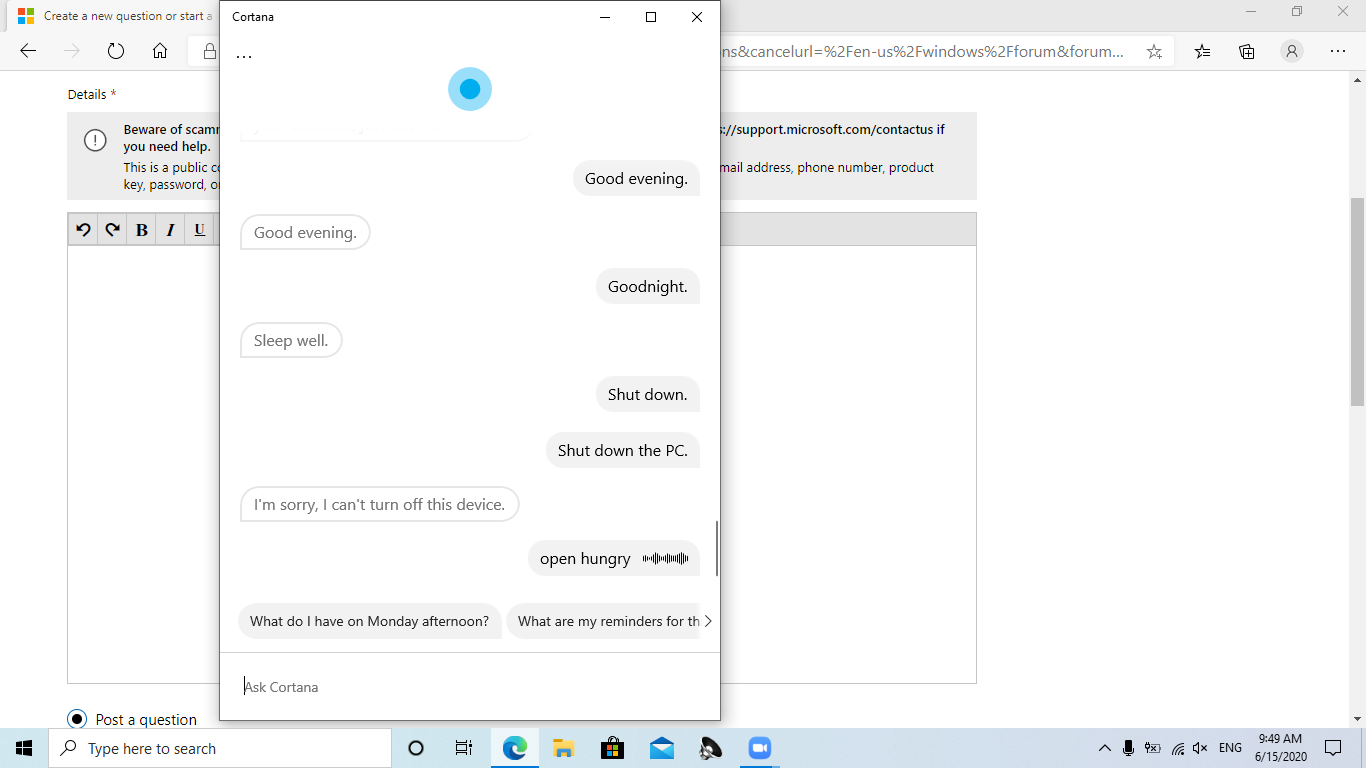This screenshot has width=1366, height=768.
Task: Select the 'open hungry' voice message
Action: tap(614, 559)
